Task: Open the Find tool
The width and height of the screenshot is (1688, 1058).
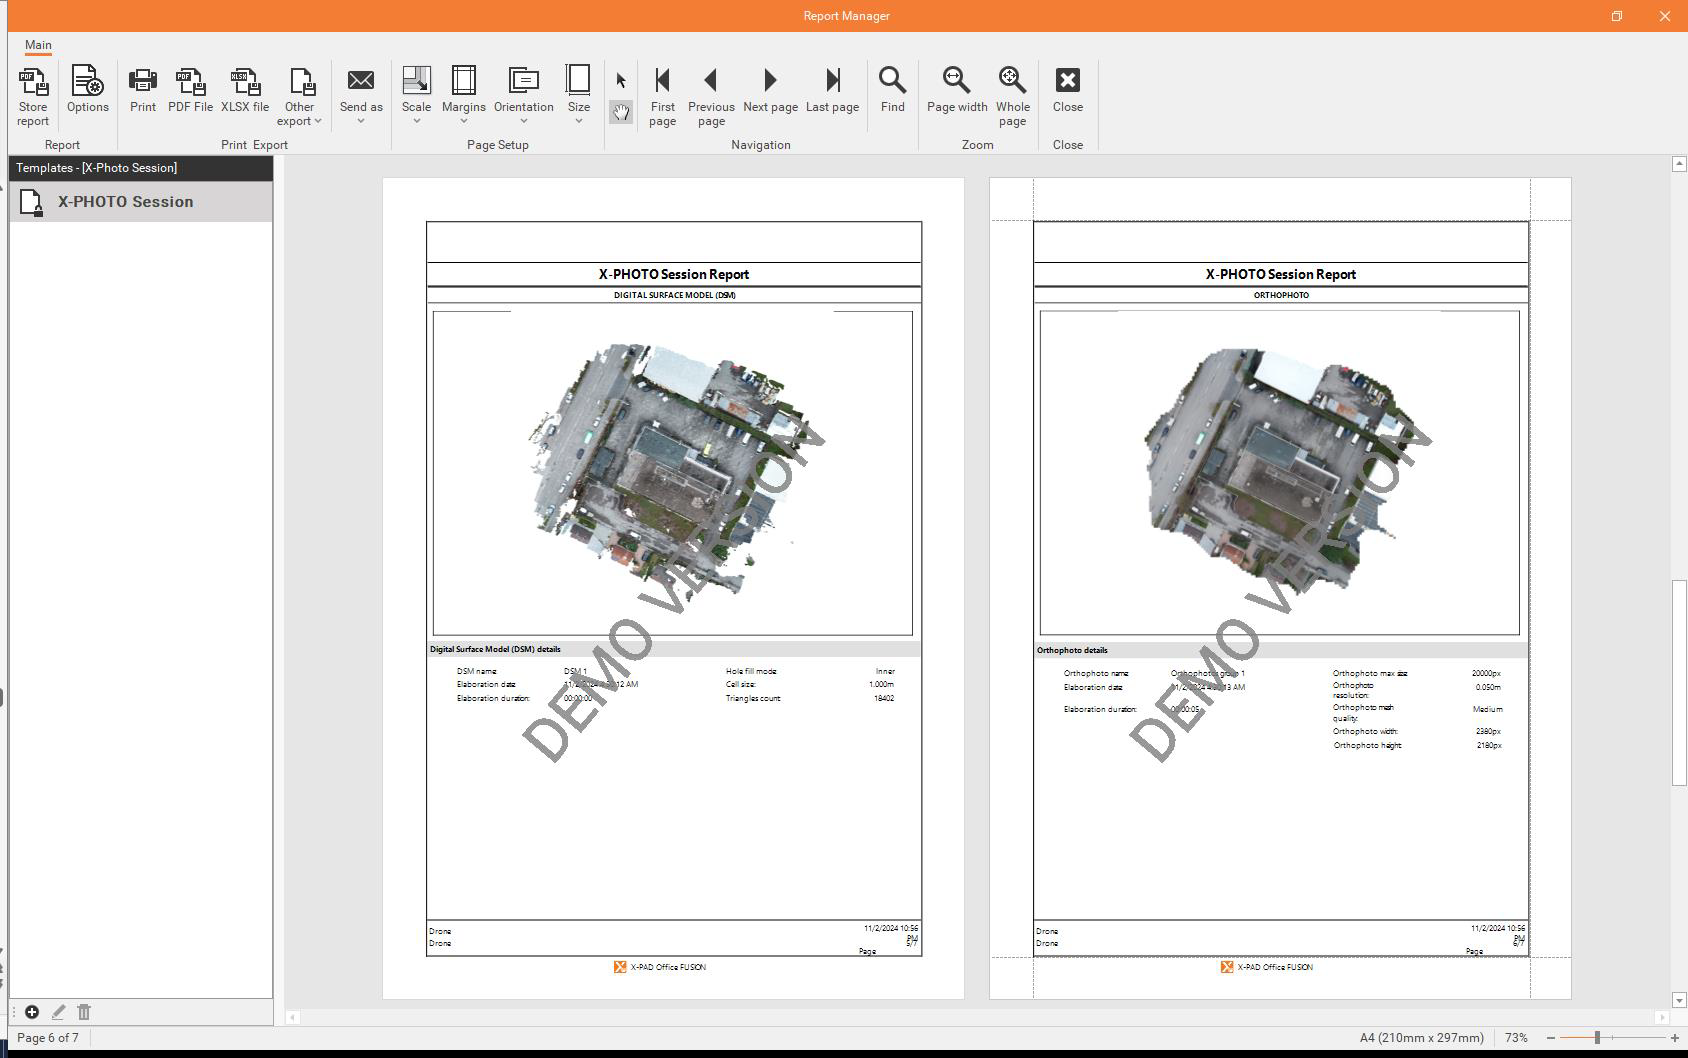Action: point(892,90)
